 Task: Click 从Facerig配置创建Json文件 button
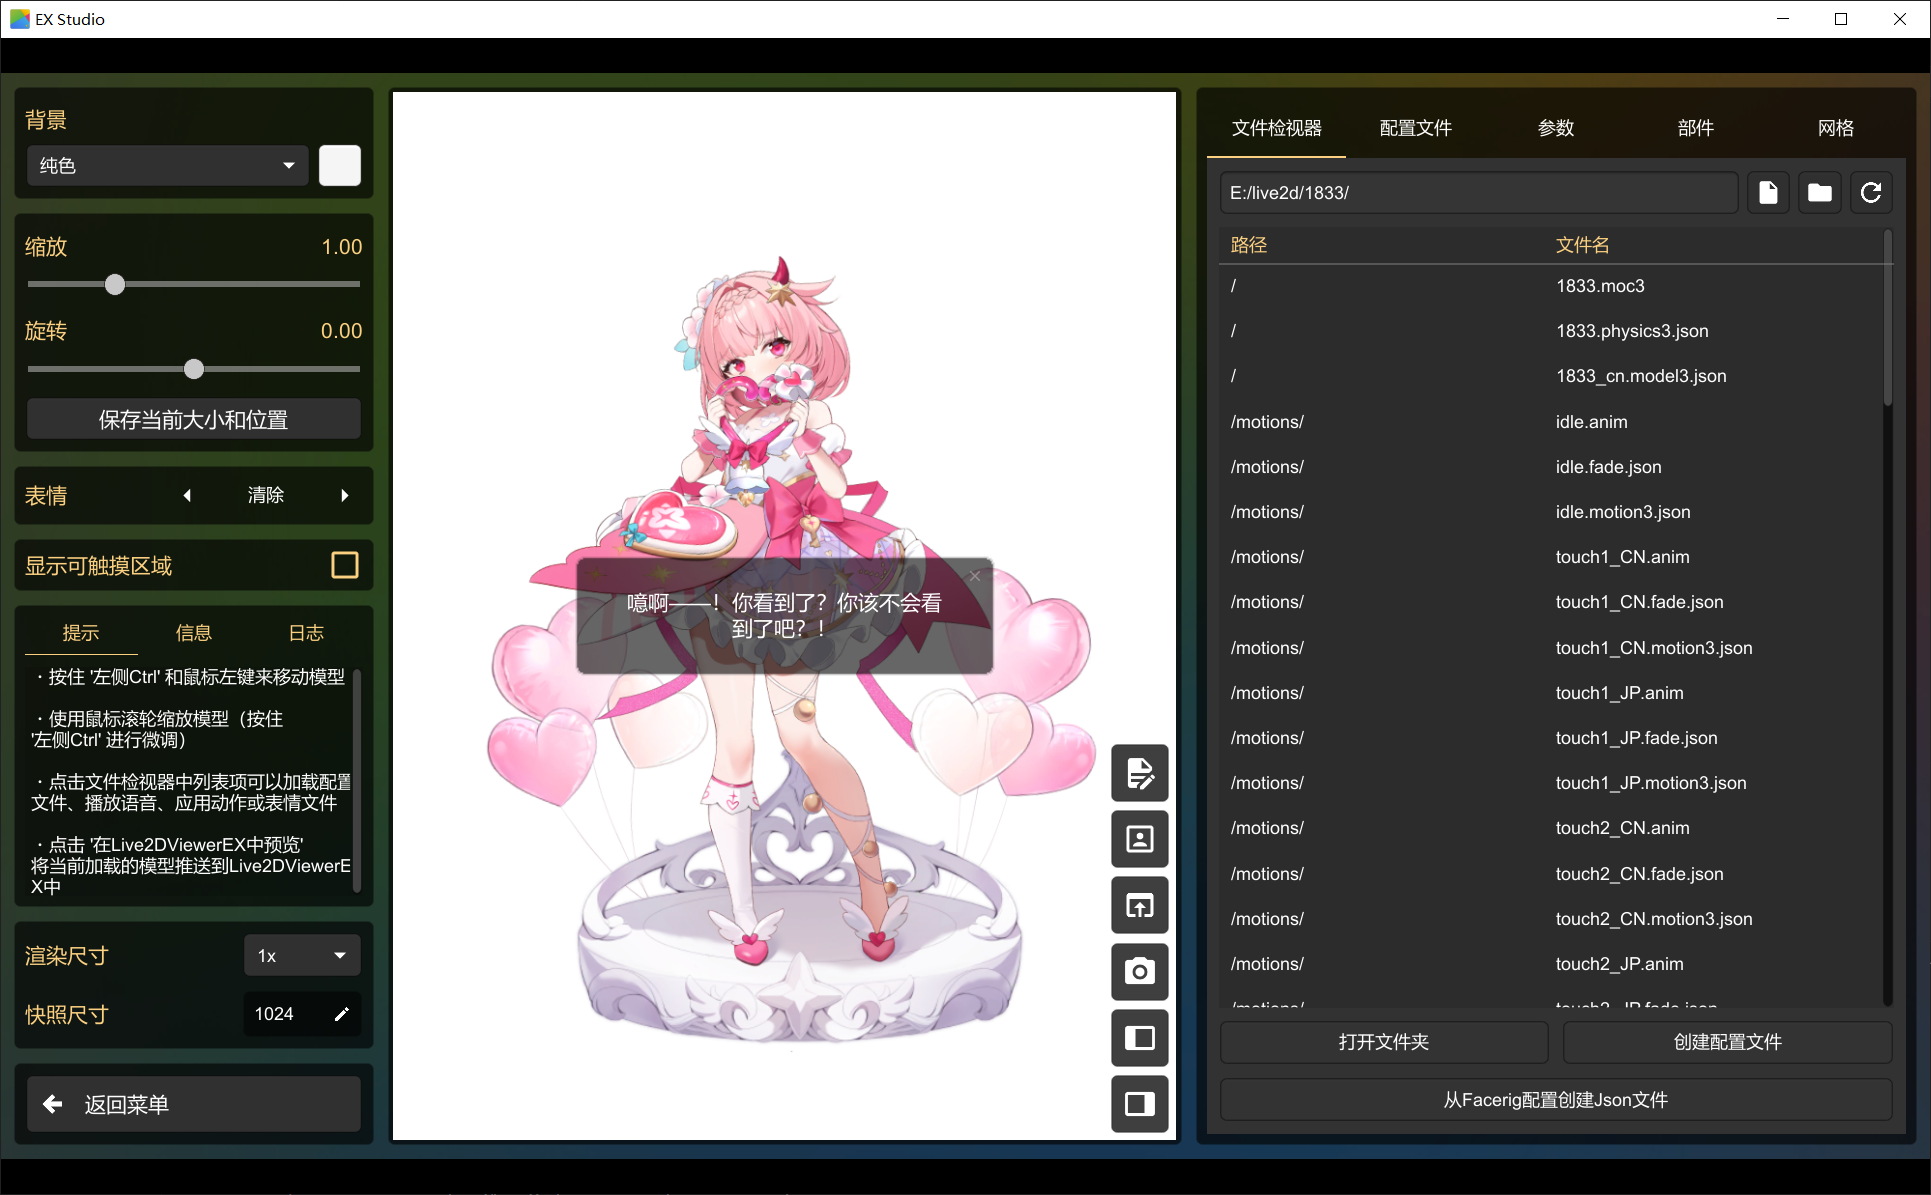pos(1556,1100)
